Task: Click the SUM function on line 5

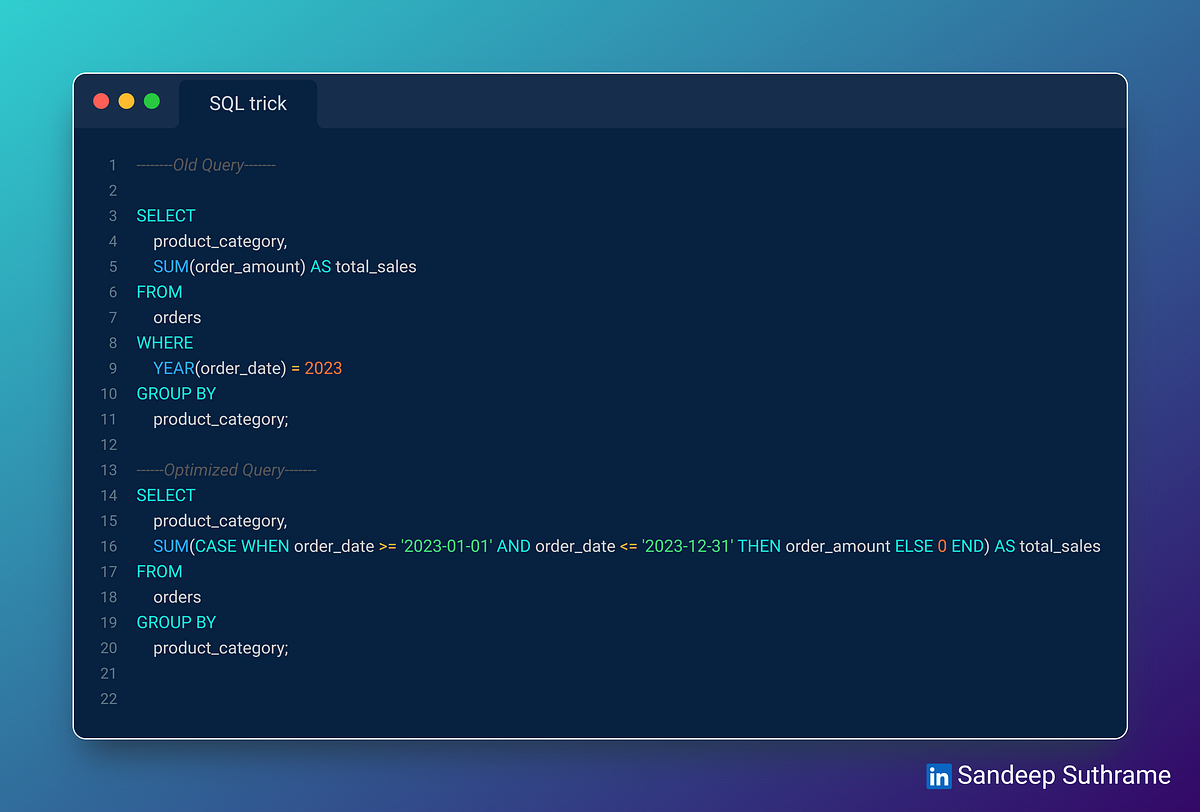Action: coord(170,266)
